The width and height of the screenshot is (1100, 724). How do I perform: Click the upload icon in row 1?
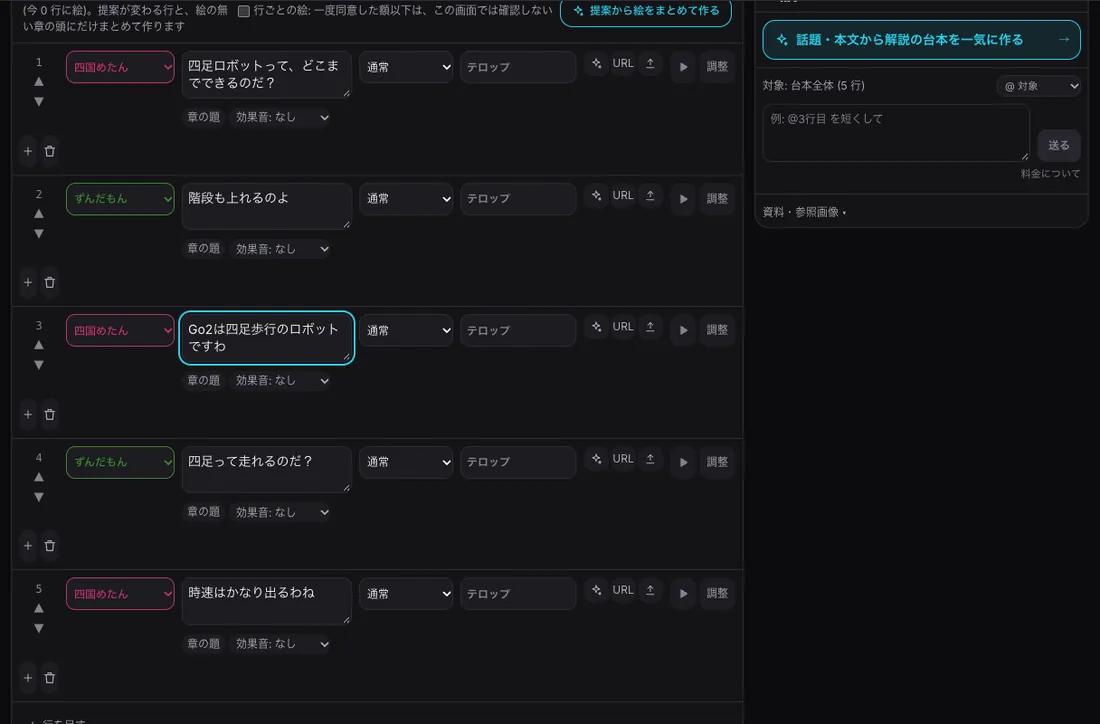click(x=650, y=64)
